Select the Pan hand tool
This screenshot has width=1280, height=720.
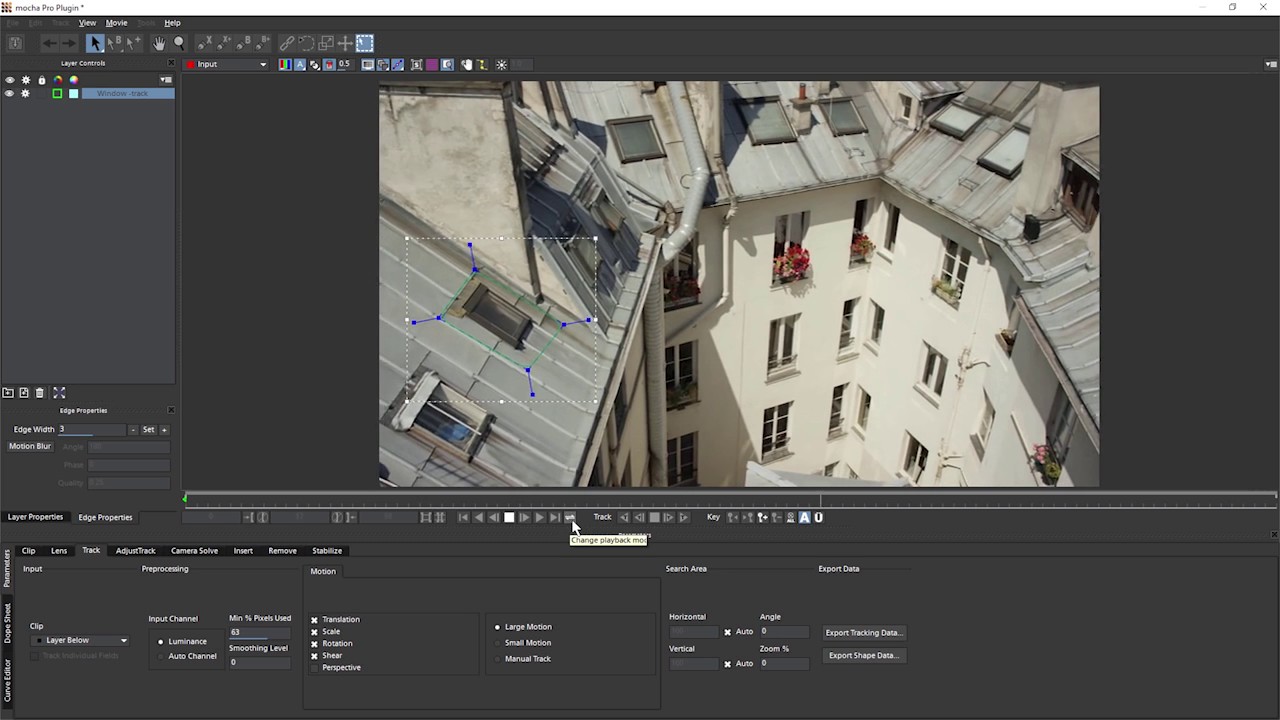[x=159, y=43]
